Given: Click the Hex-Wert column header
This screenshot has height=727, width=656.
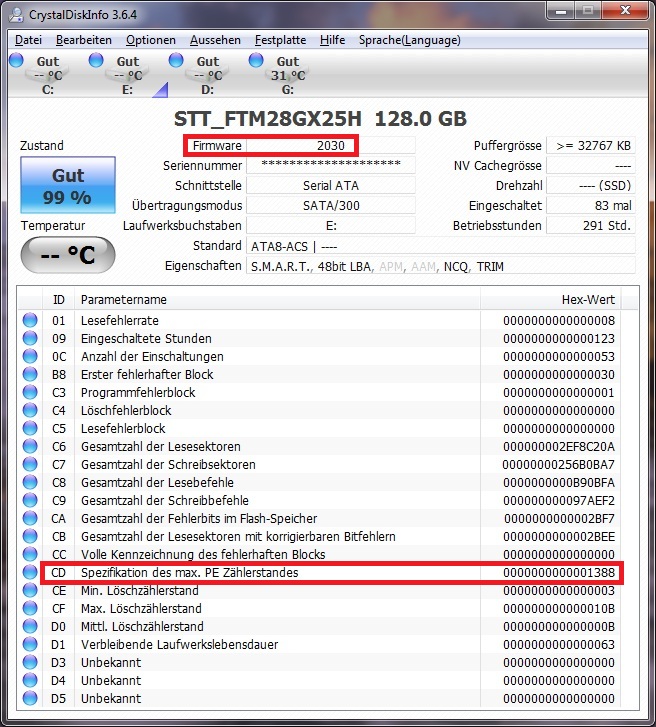Looking at the screenshot, I should 550,300.
